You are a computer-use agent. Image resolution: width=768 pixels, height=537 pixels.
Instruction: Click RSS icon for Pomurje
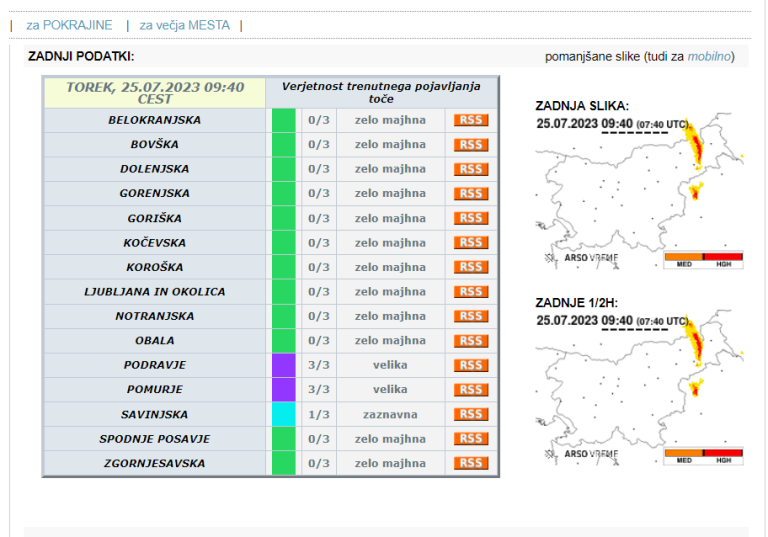470,390
